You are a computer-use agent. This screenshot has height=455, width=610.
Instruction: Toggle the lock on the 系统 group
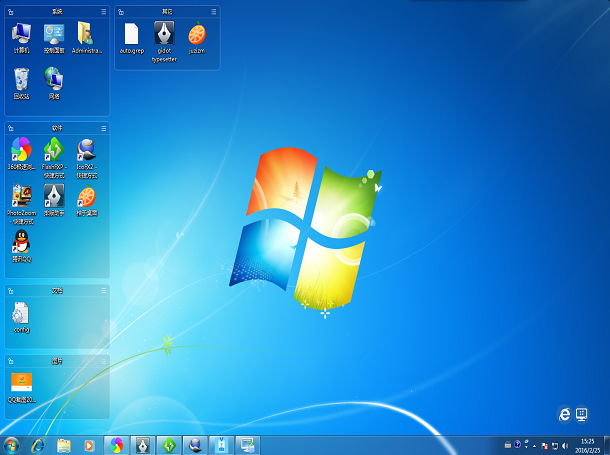coord(11,12)
